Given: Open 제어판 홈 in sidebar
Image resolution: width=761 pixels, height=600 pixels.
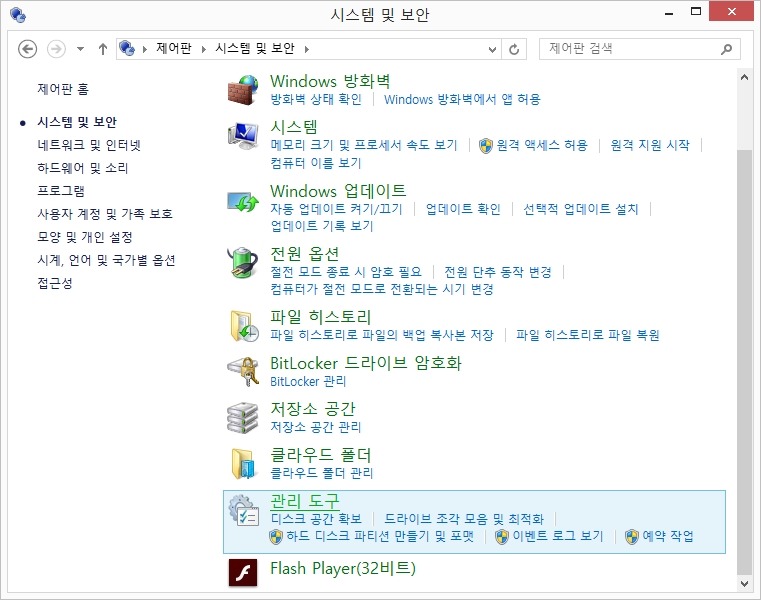Looking at the screenshot, I should [63, 89].
